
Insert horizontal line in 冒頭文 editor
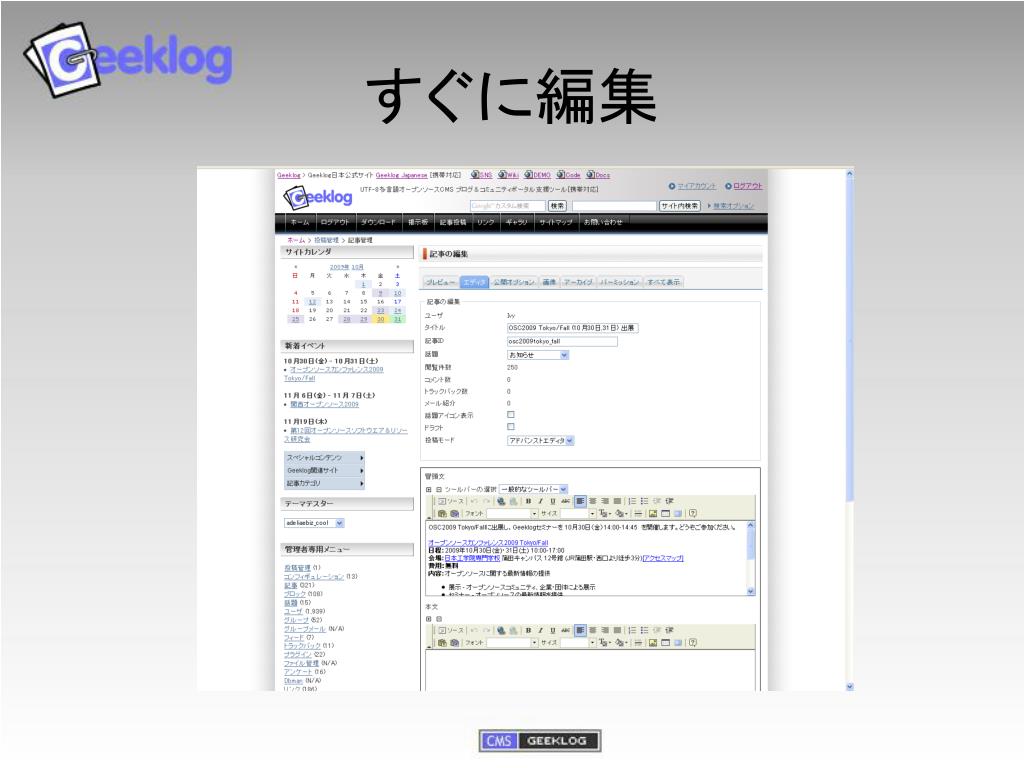click(x=638, y=513)
